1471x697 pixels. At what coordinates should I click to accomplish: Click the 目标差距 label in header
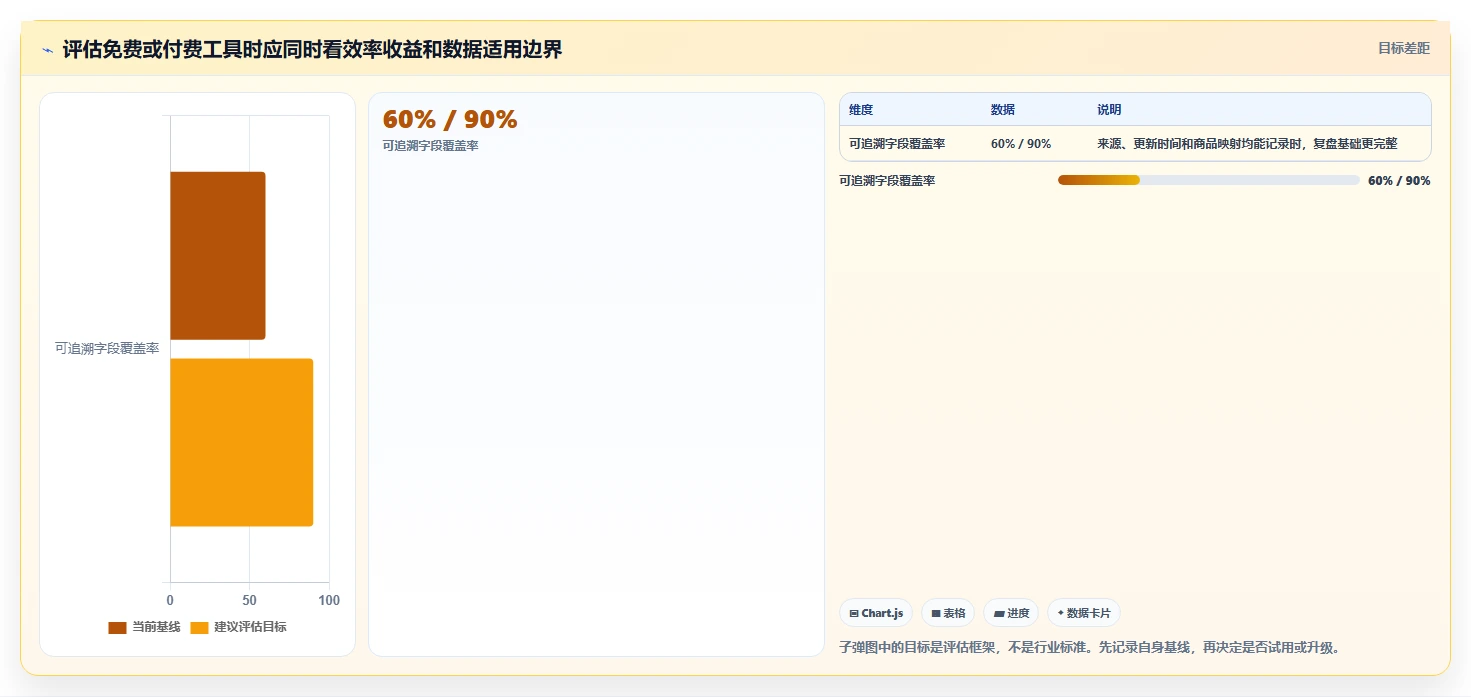point(1404,48)
